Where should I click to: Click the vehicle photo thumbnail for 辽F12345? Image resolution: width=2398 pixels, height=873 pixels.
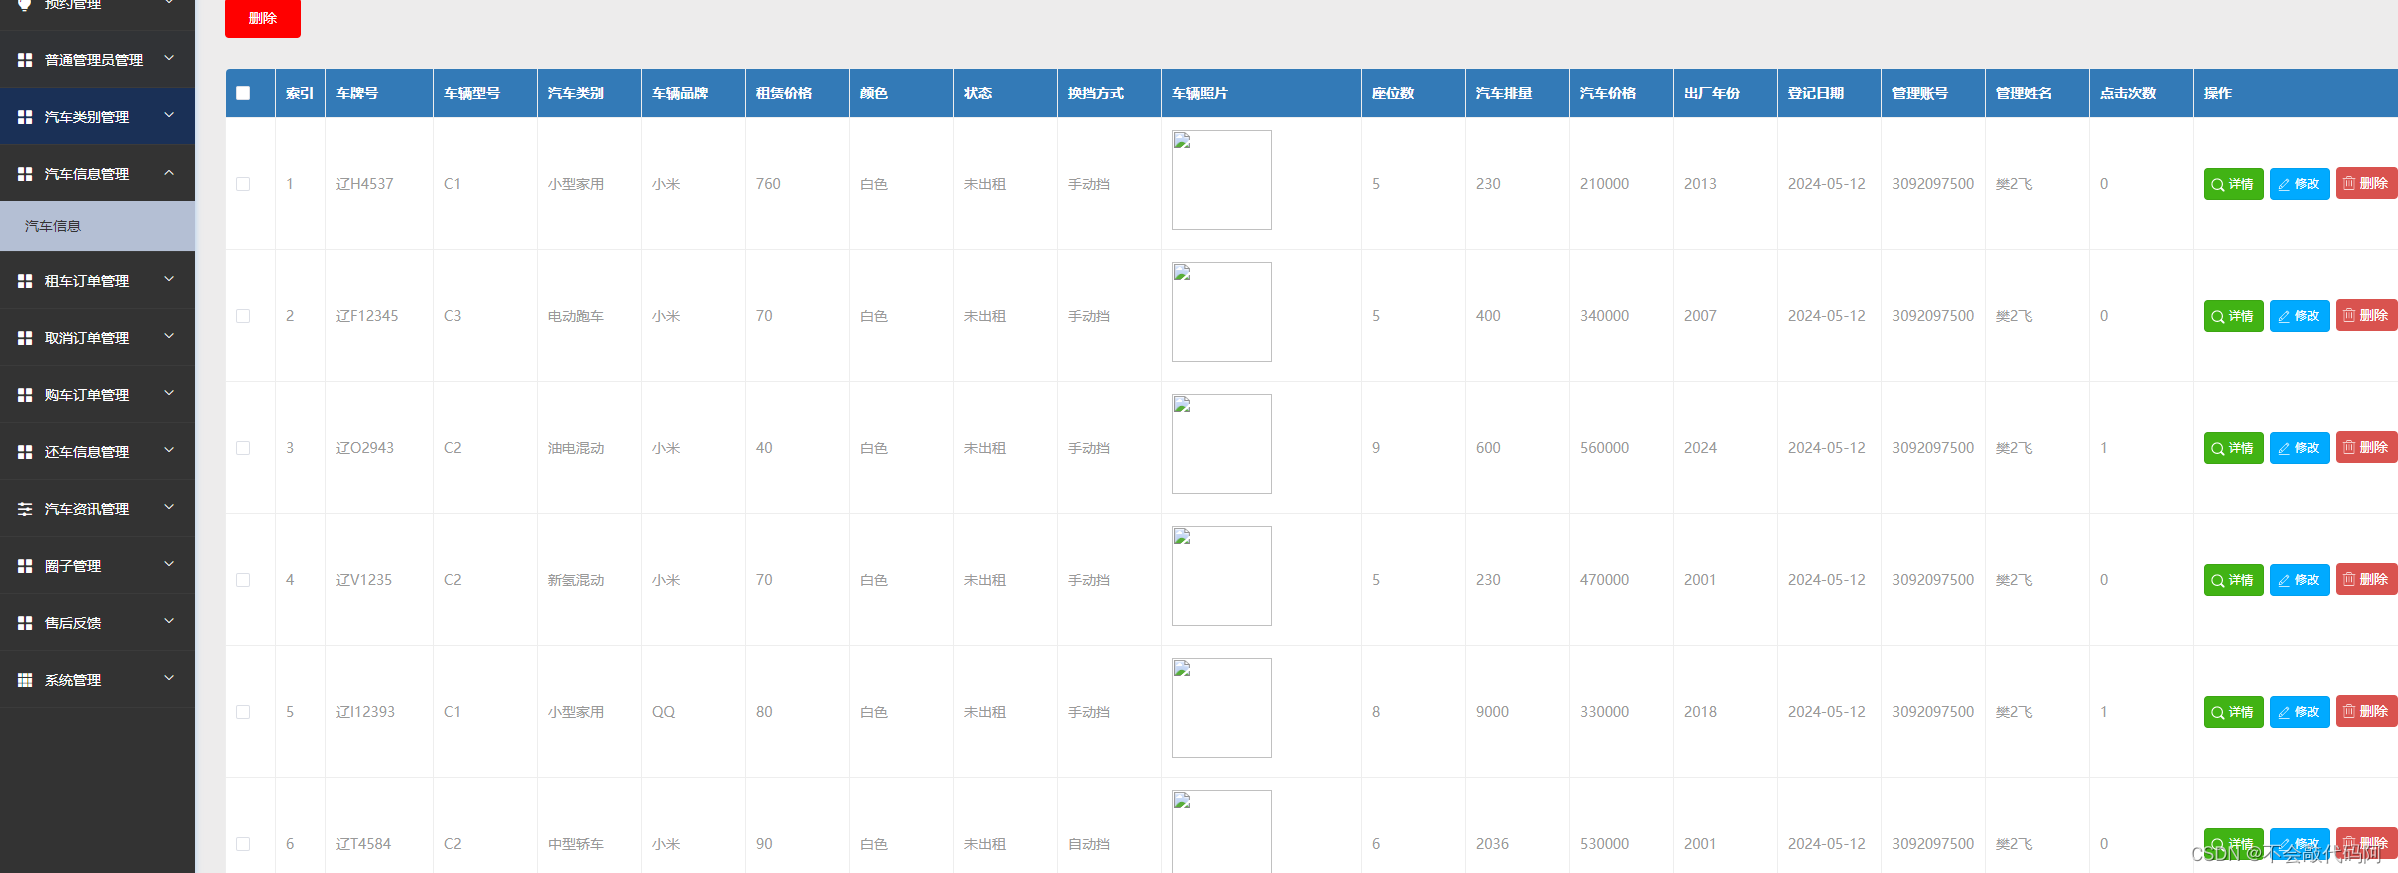click(x=1222, y=312)
